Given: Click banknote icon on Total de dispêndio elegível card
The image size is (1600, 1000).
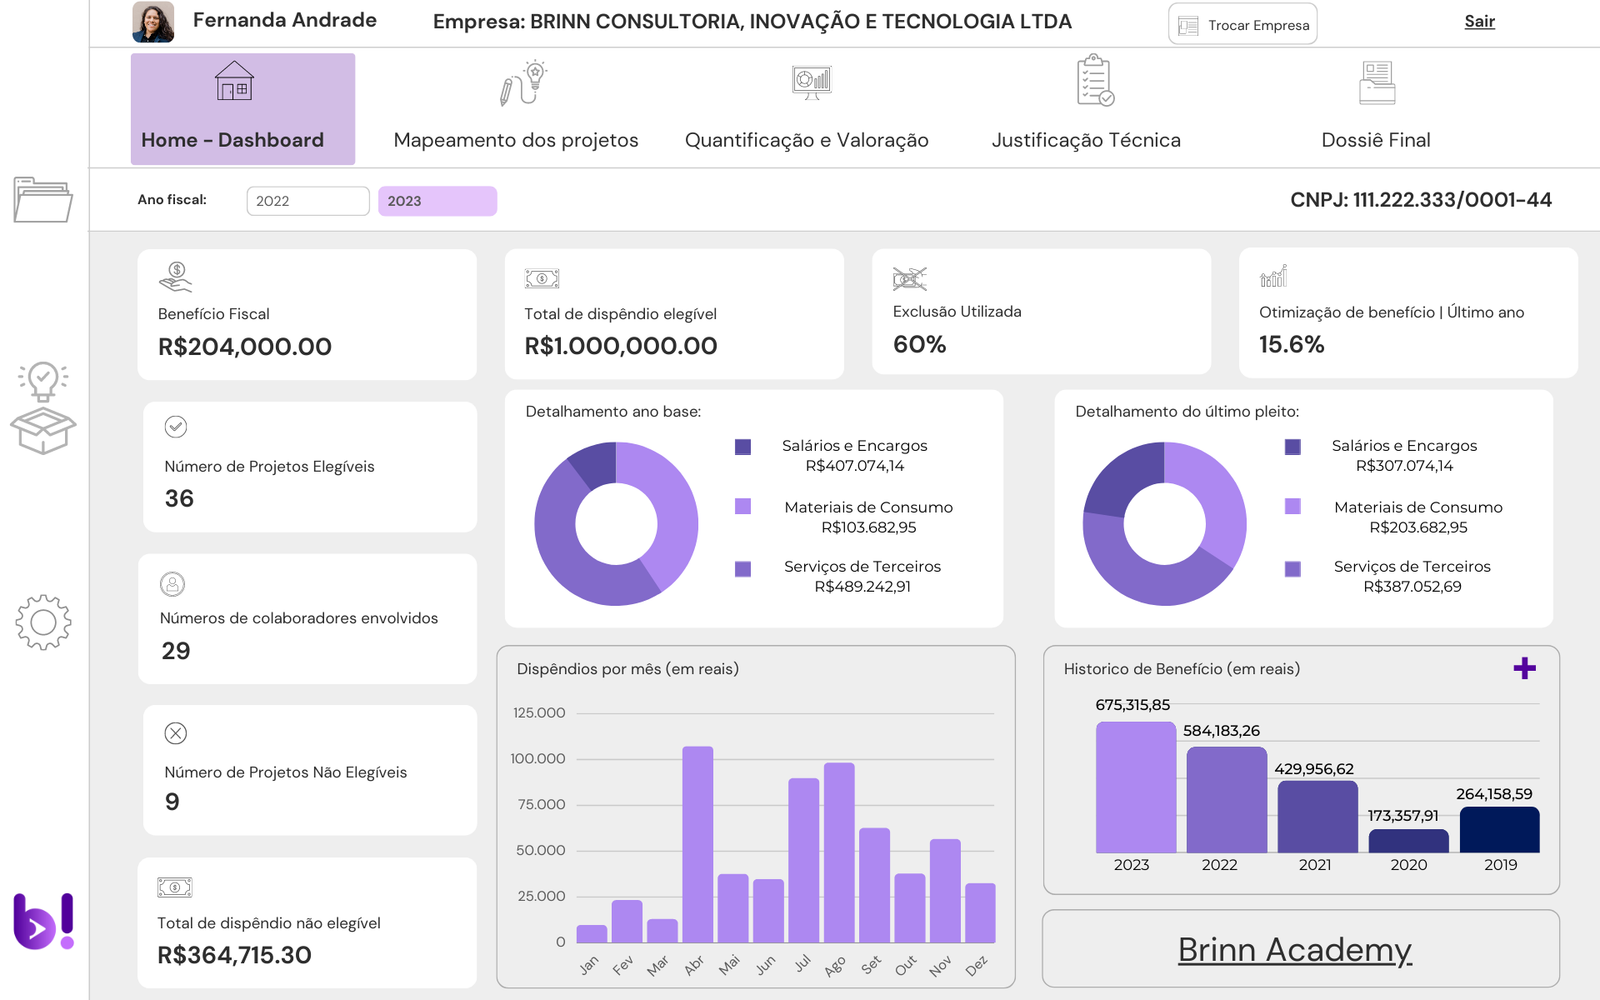Looking at the screenshot, I should tap(542, 278).
